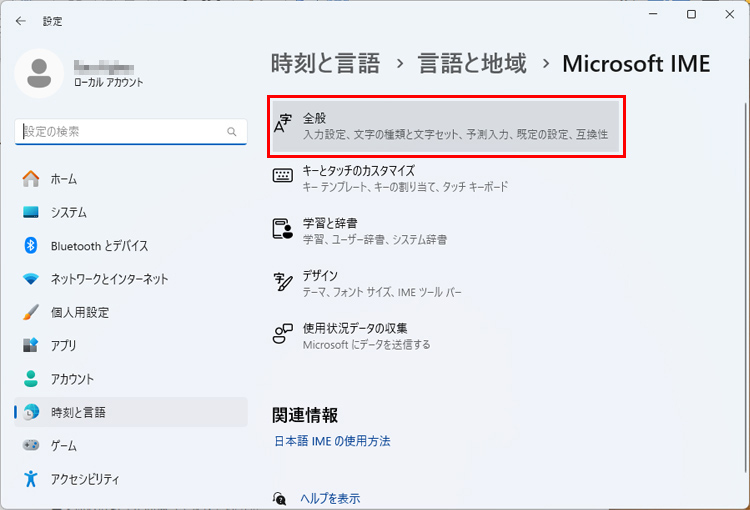This screenshot has width=750, height=510.
Task: Click the ネットワークとインターネット Wi-Fi icon
Action: point(31,279)
